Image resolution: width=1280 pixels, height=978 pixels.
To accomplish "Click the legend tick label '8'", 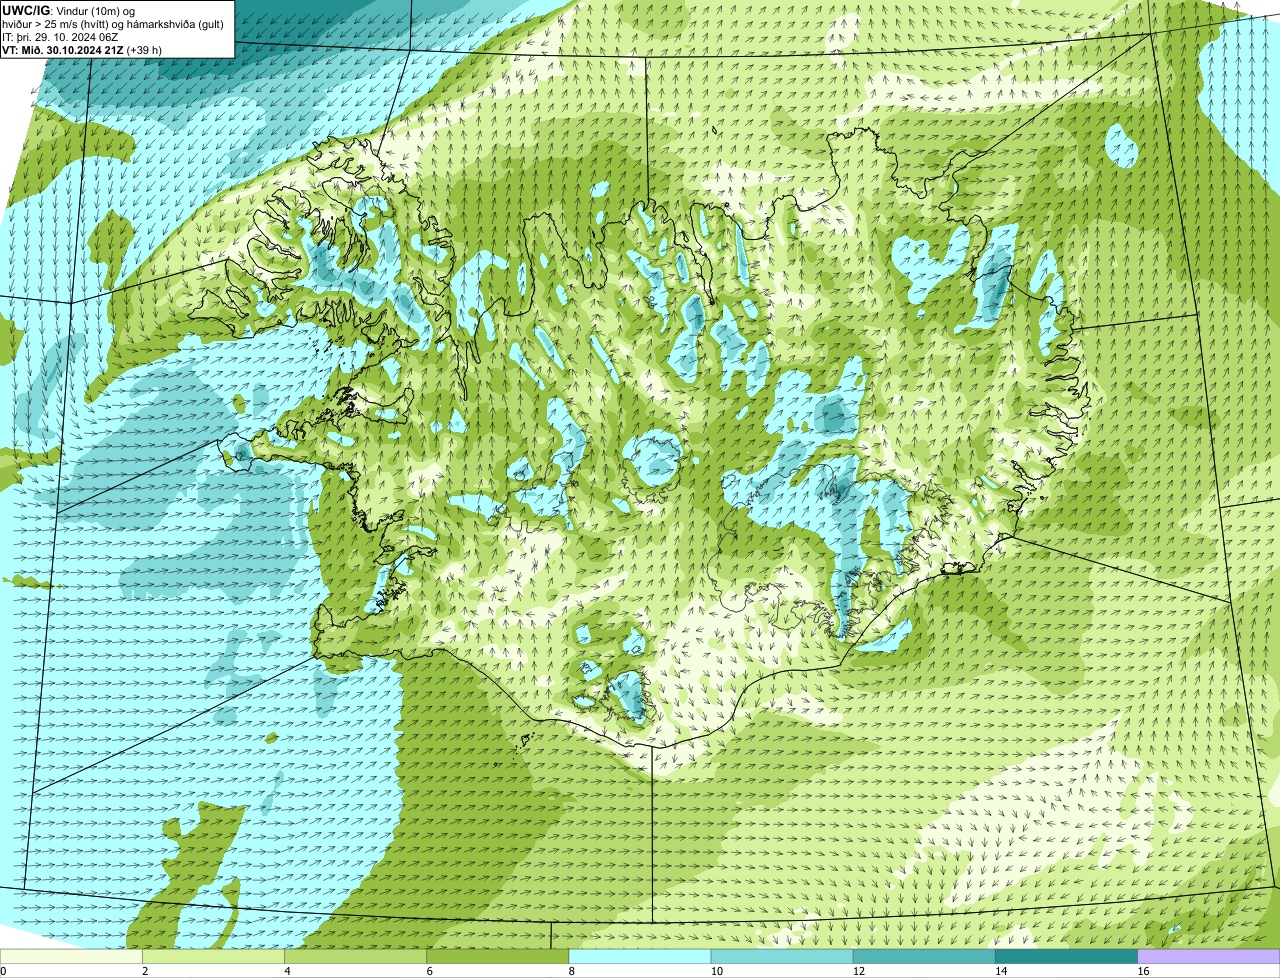I will (x=572, y=971).
